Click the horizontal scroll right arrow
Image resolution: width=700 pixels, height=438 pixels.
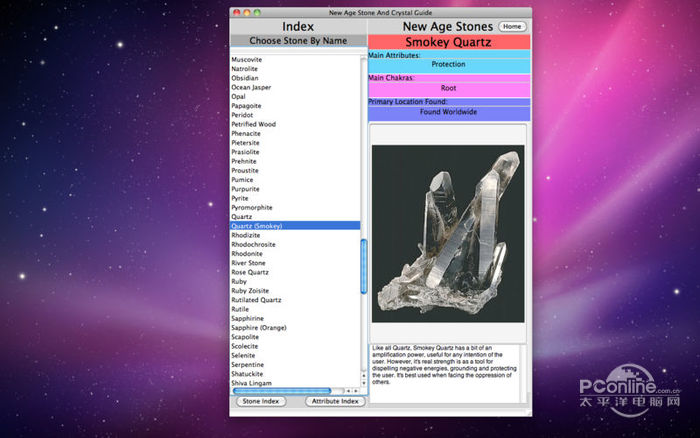[358, 391]
